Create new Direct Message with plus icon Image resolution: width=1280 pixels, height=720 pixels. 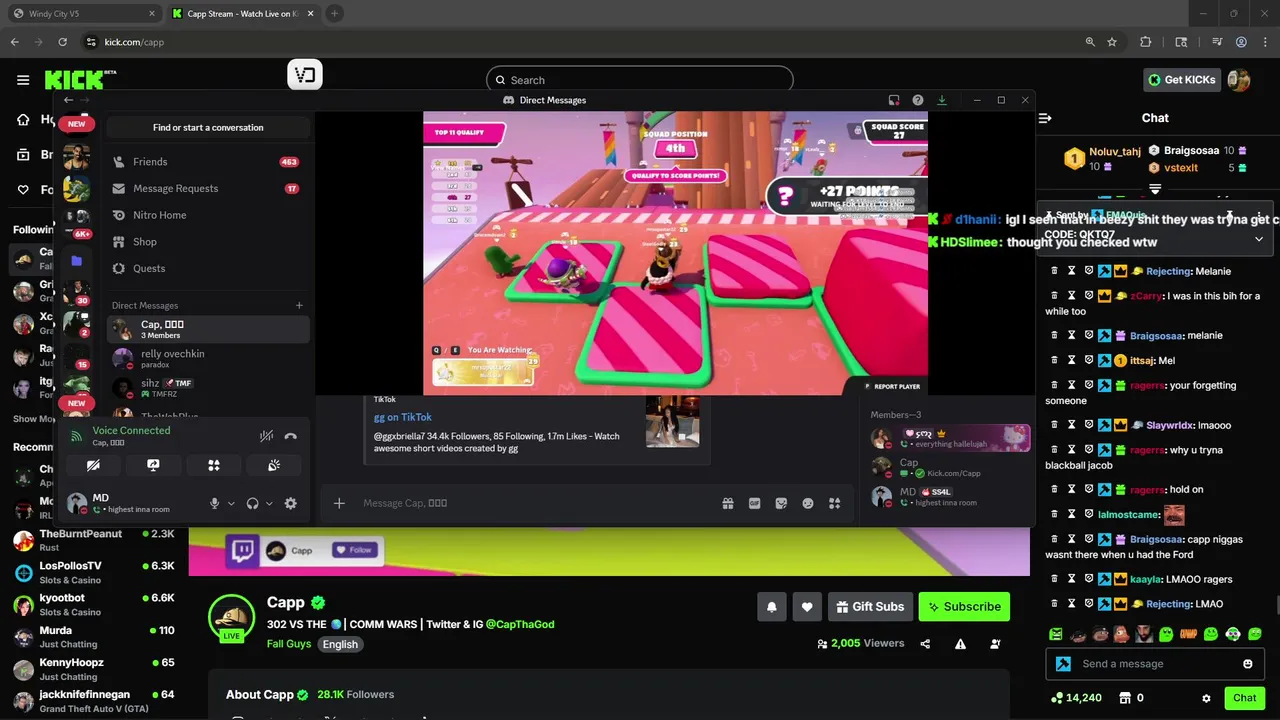(299, 305)
